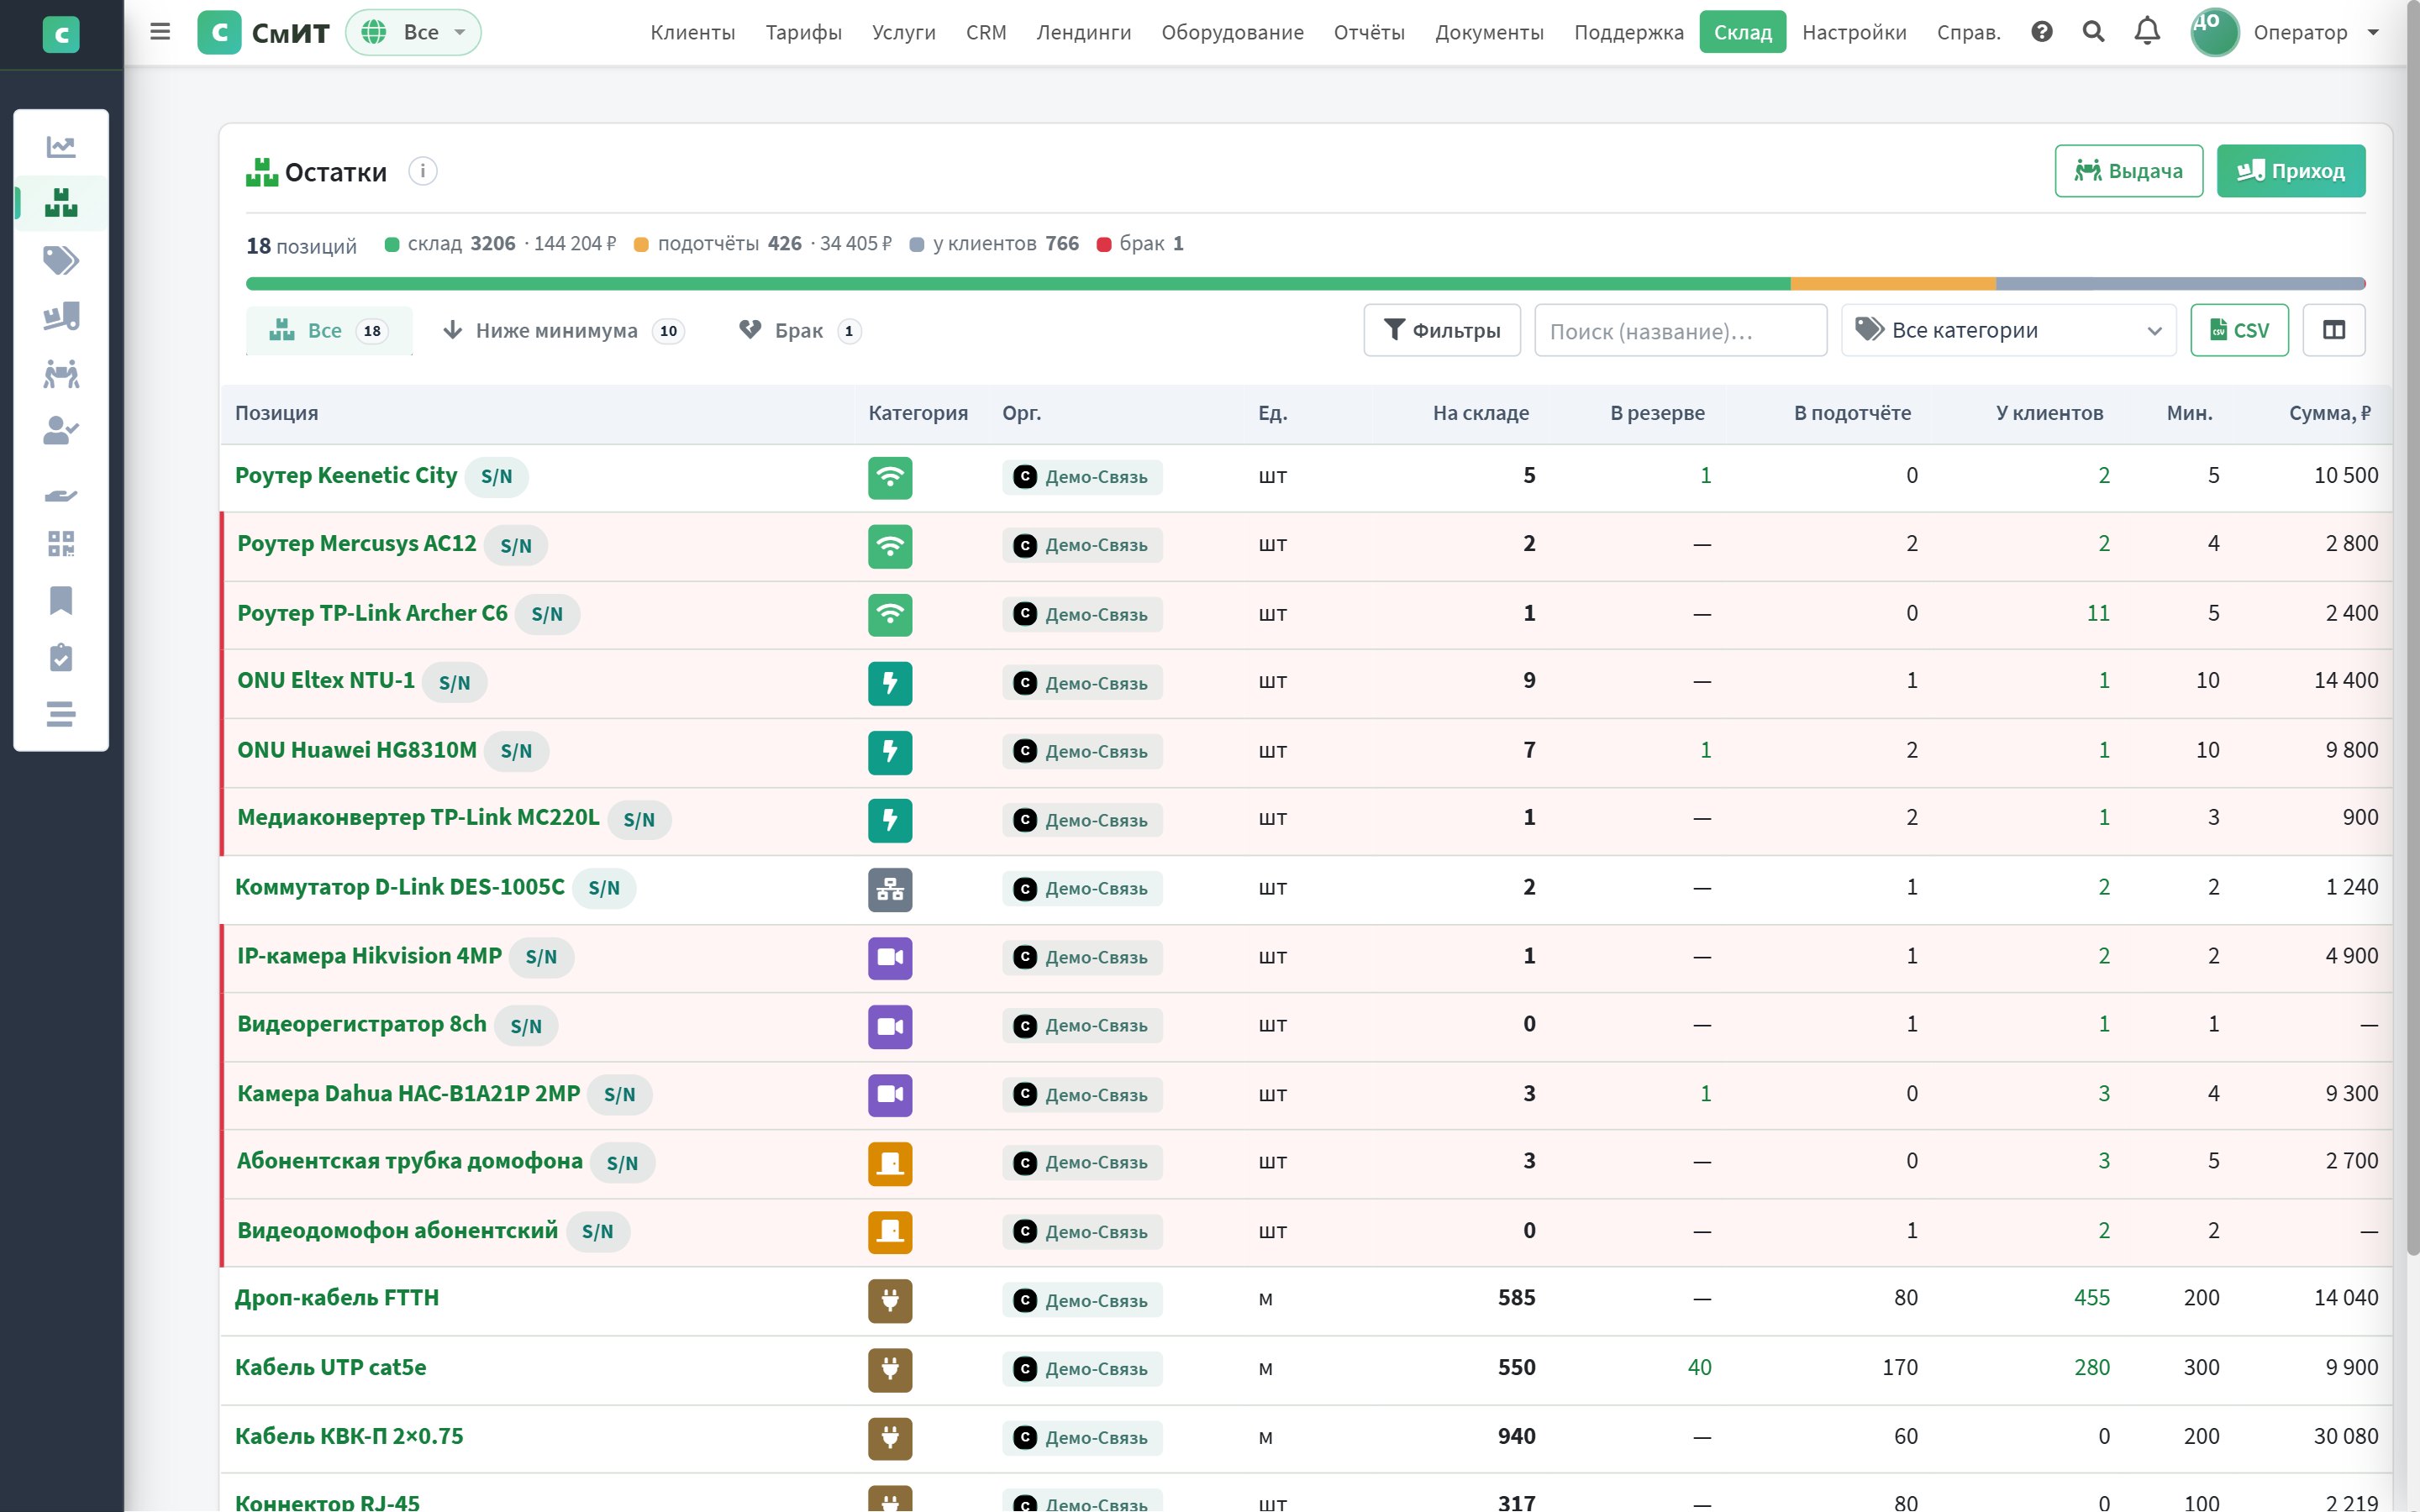Open the hamburger menu icon

point(160,32)
